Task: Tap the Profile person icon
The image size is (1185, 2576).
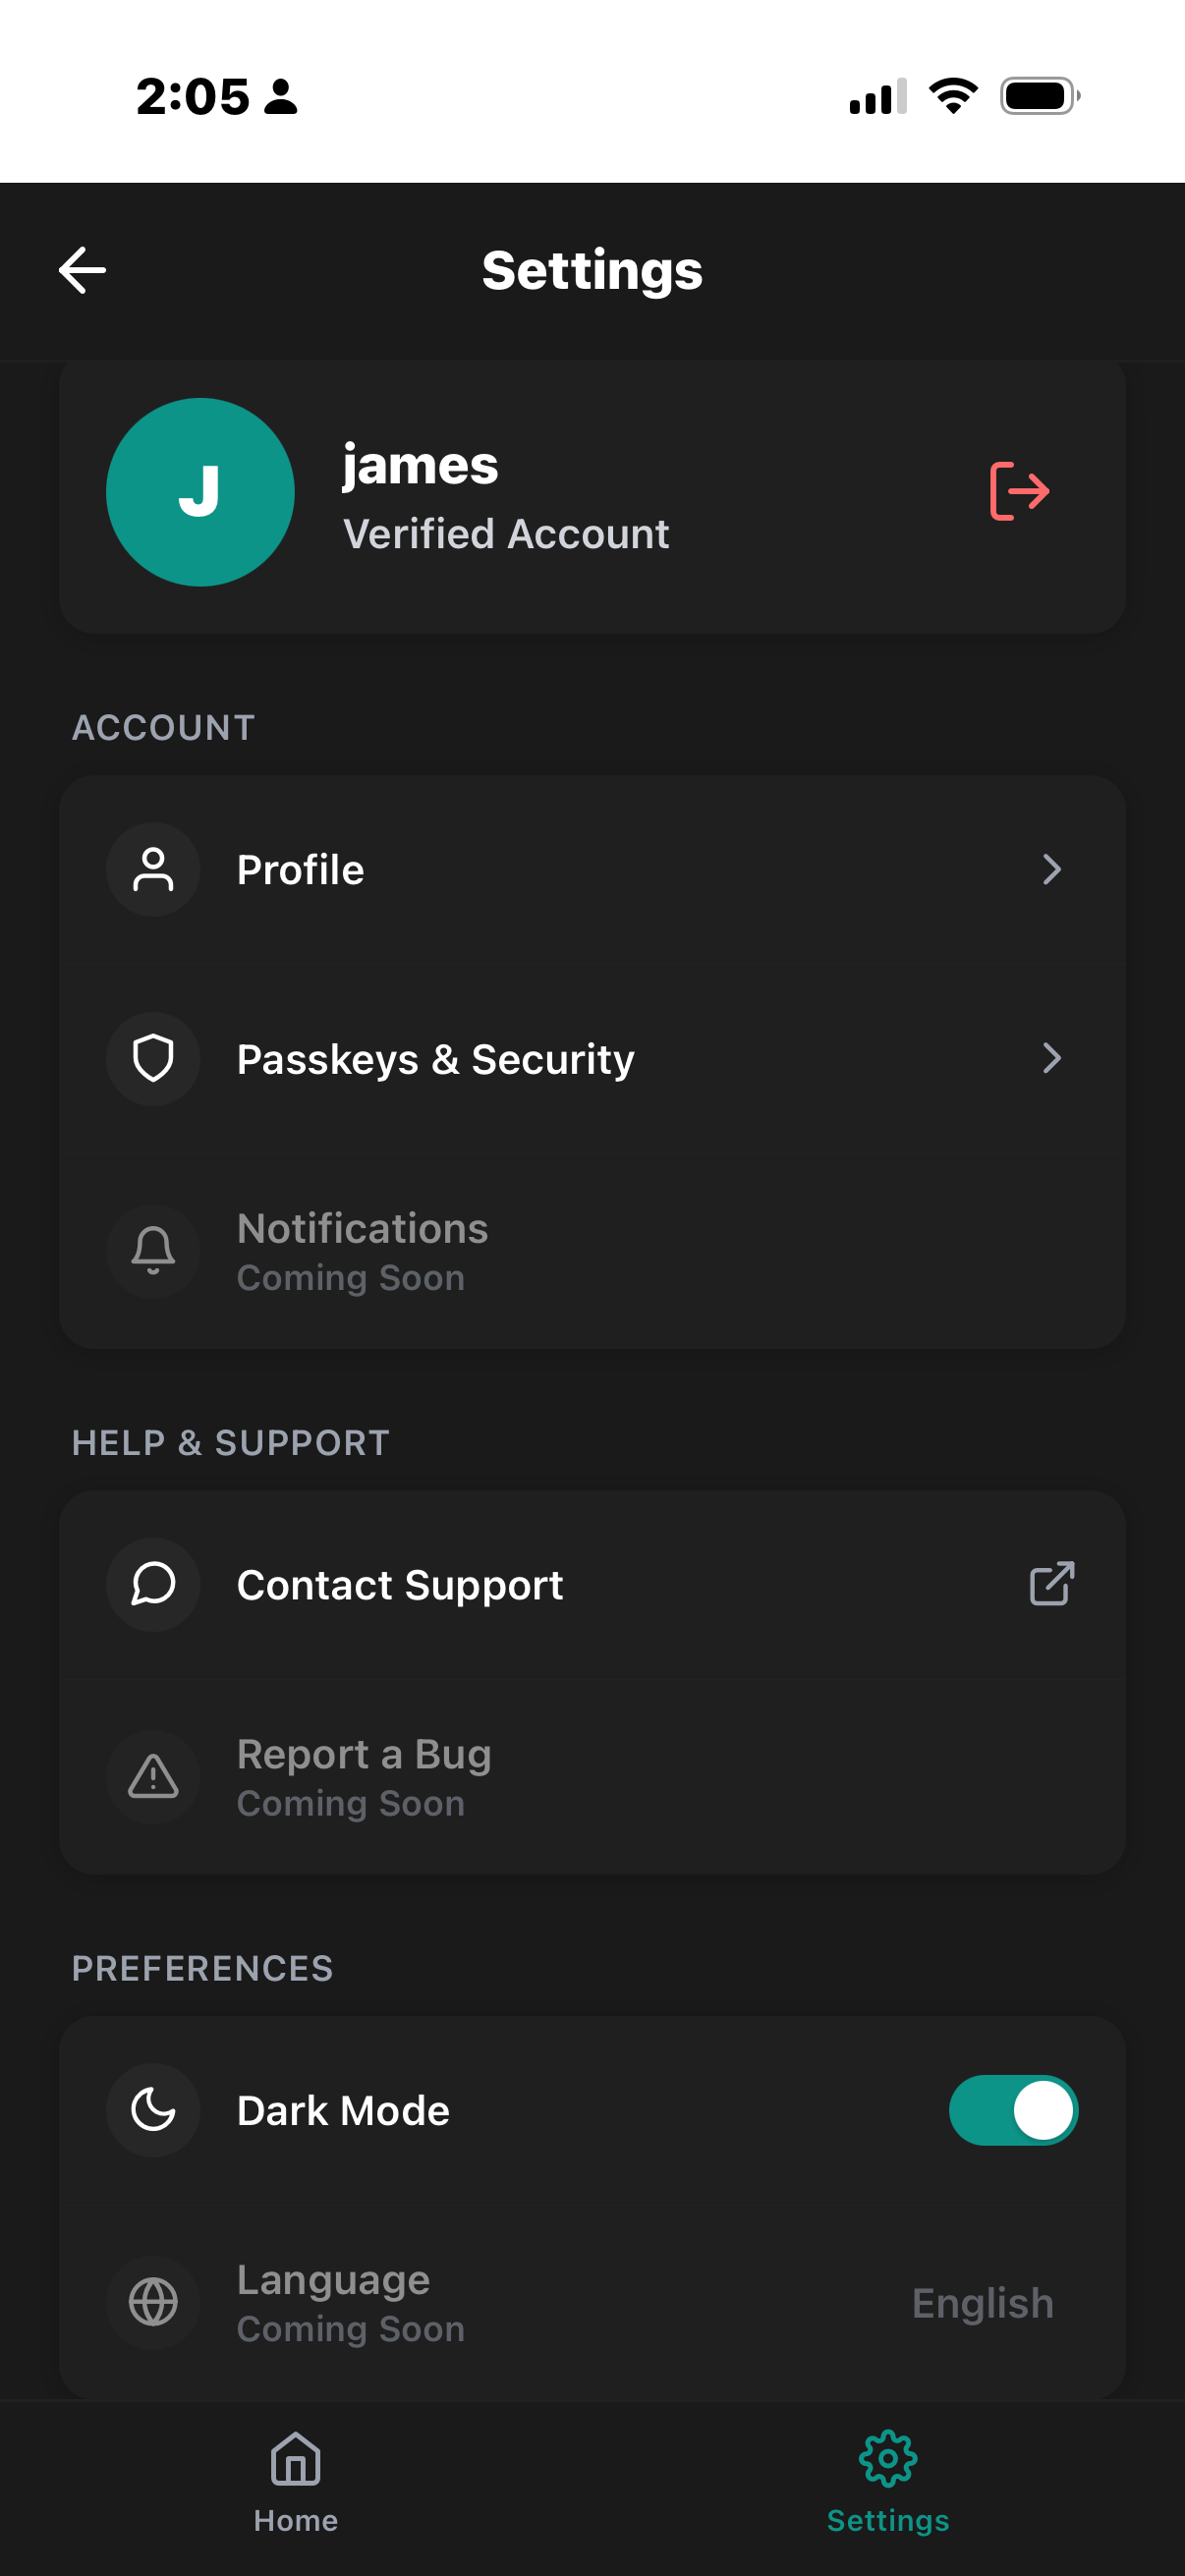Action: pyautogui.click(x=153, y=869)
